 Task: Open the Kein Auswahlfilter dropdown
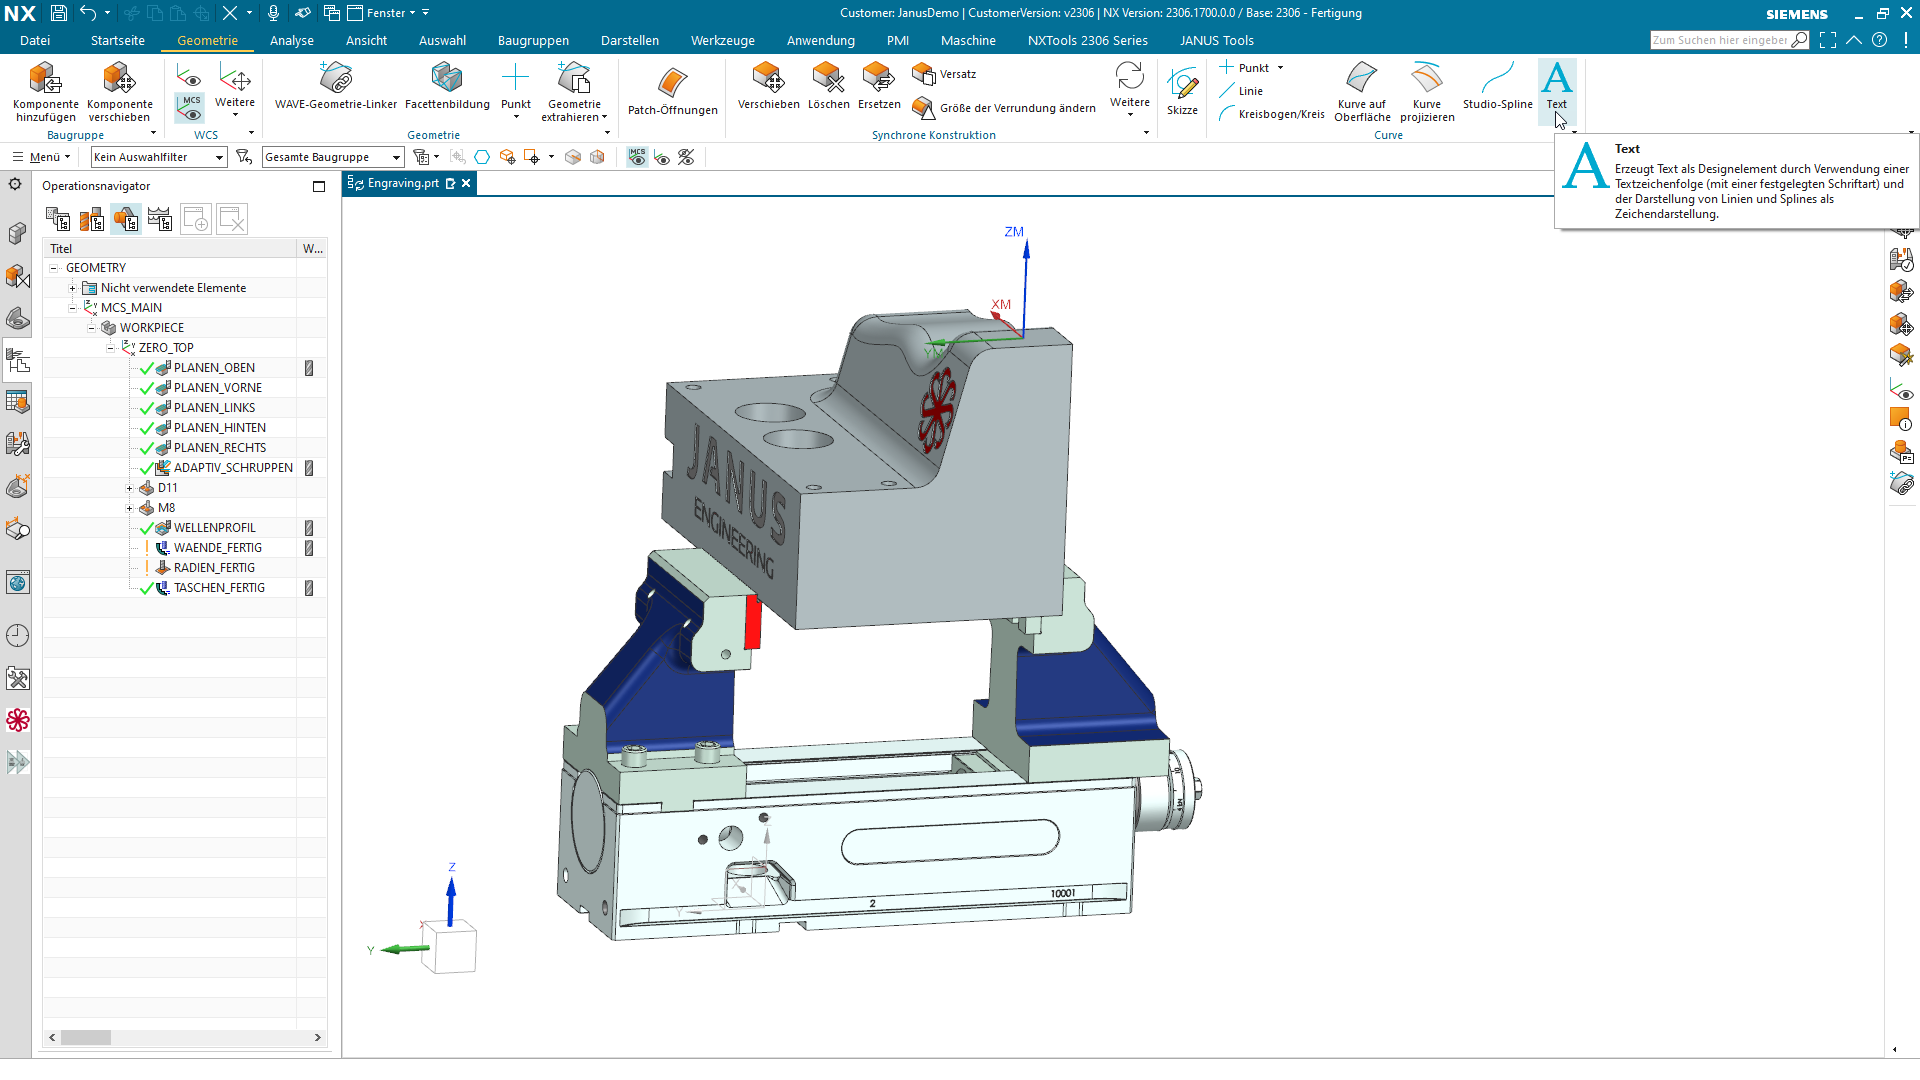158,157
